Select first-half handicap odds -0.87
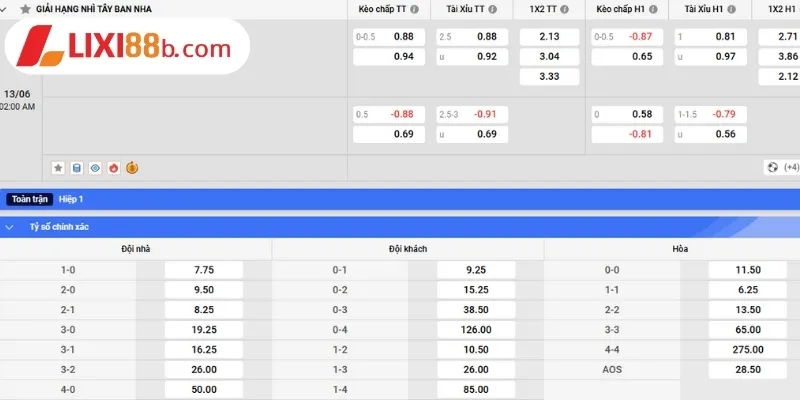The height and width of the screenshot is (400, 800). (x=627, y=37)
